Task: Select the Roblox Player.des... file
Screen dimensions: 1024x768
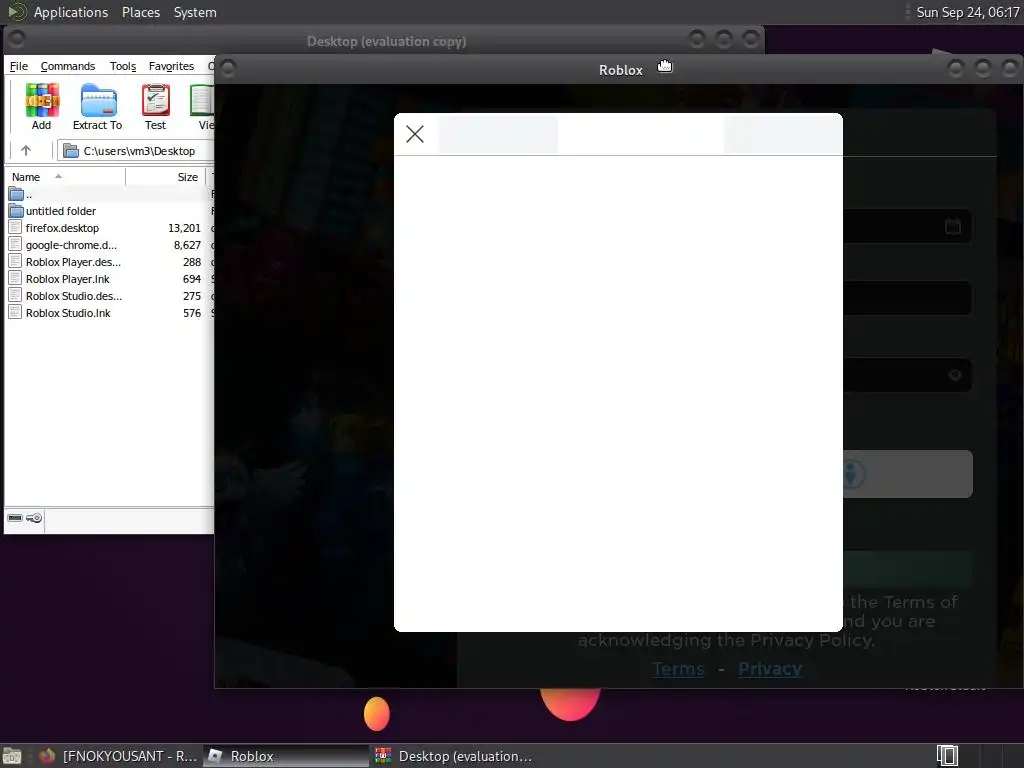Action: (x=110, y=262)
